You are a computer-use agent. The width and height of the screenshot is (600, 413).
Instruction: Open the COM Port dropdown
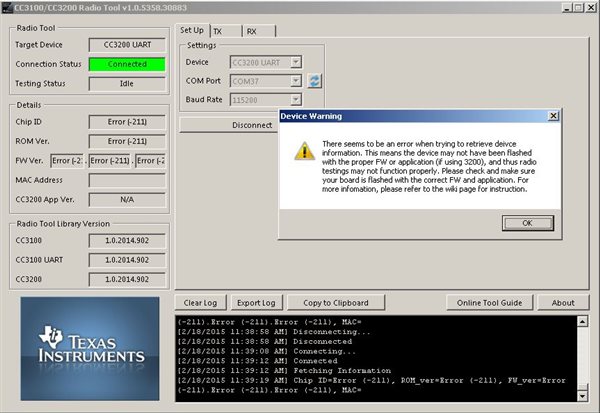pos(295,81)
